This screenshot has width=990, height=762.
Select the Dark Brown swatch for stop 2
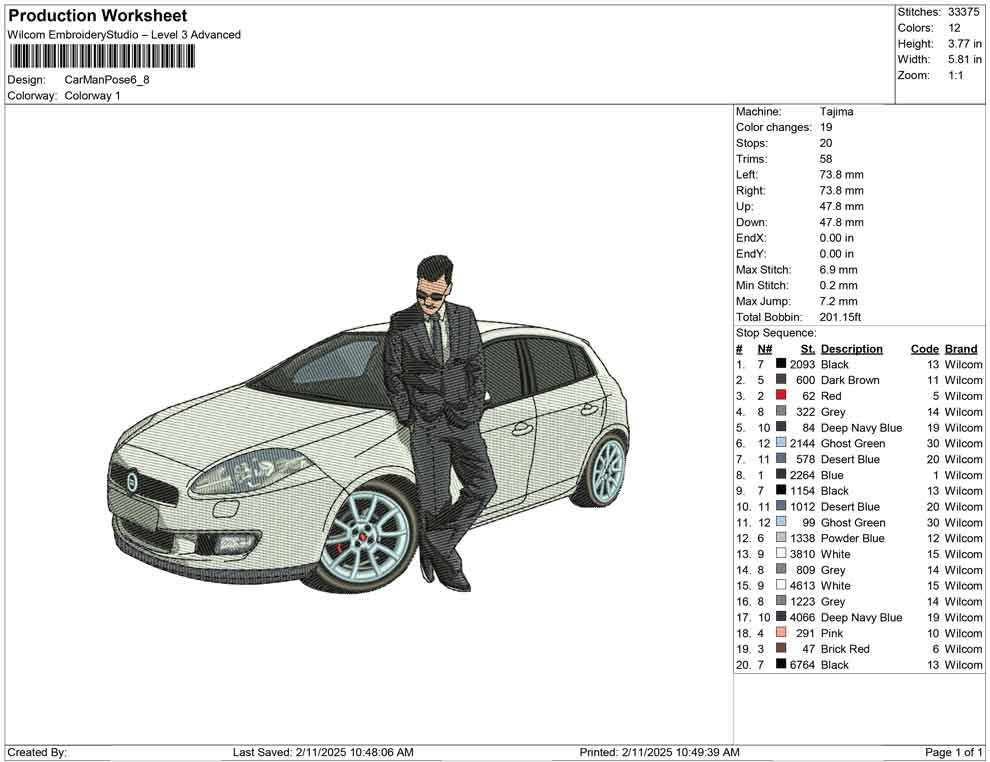779,380
